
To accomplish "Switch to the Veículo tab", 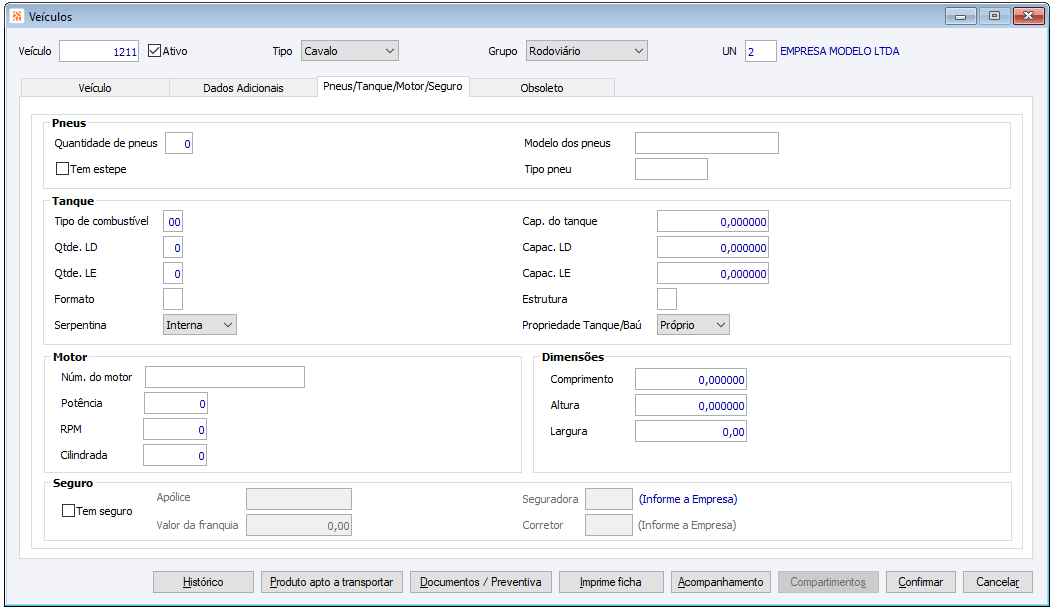I will [95, 88].
